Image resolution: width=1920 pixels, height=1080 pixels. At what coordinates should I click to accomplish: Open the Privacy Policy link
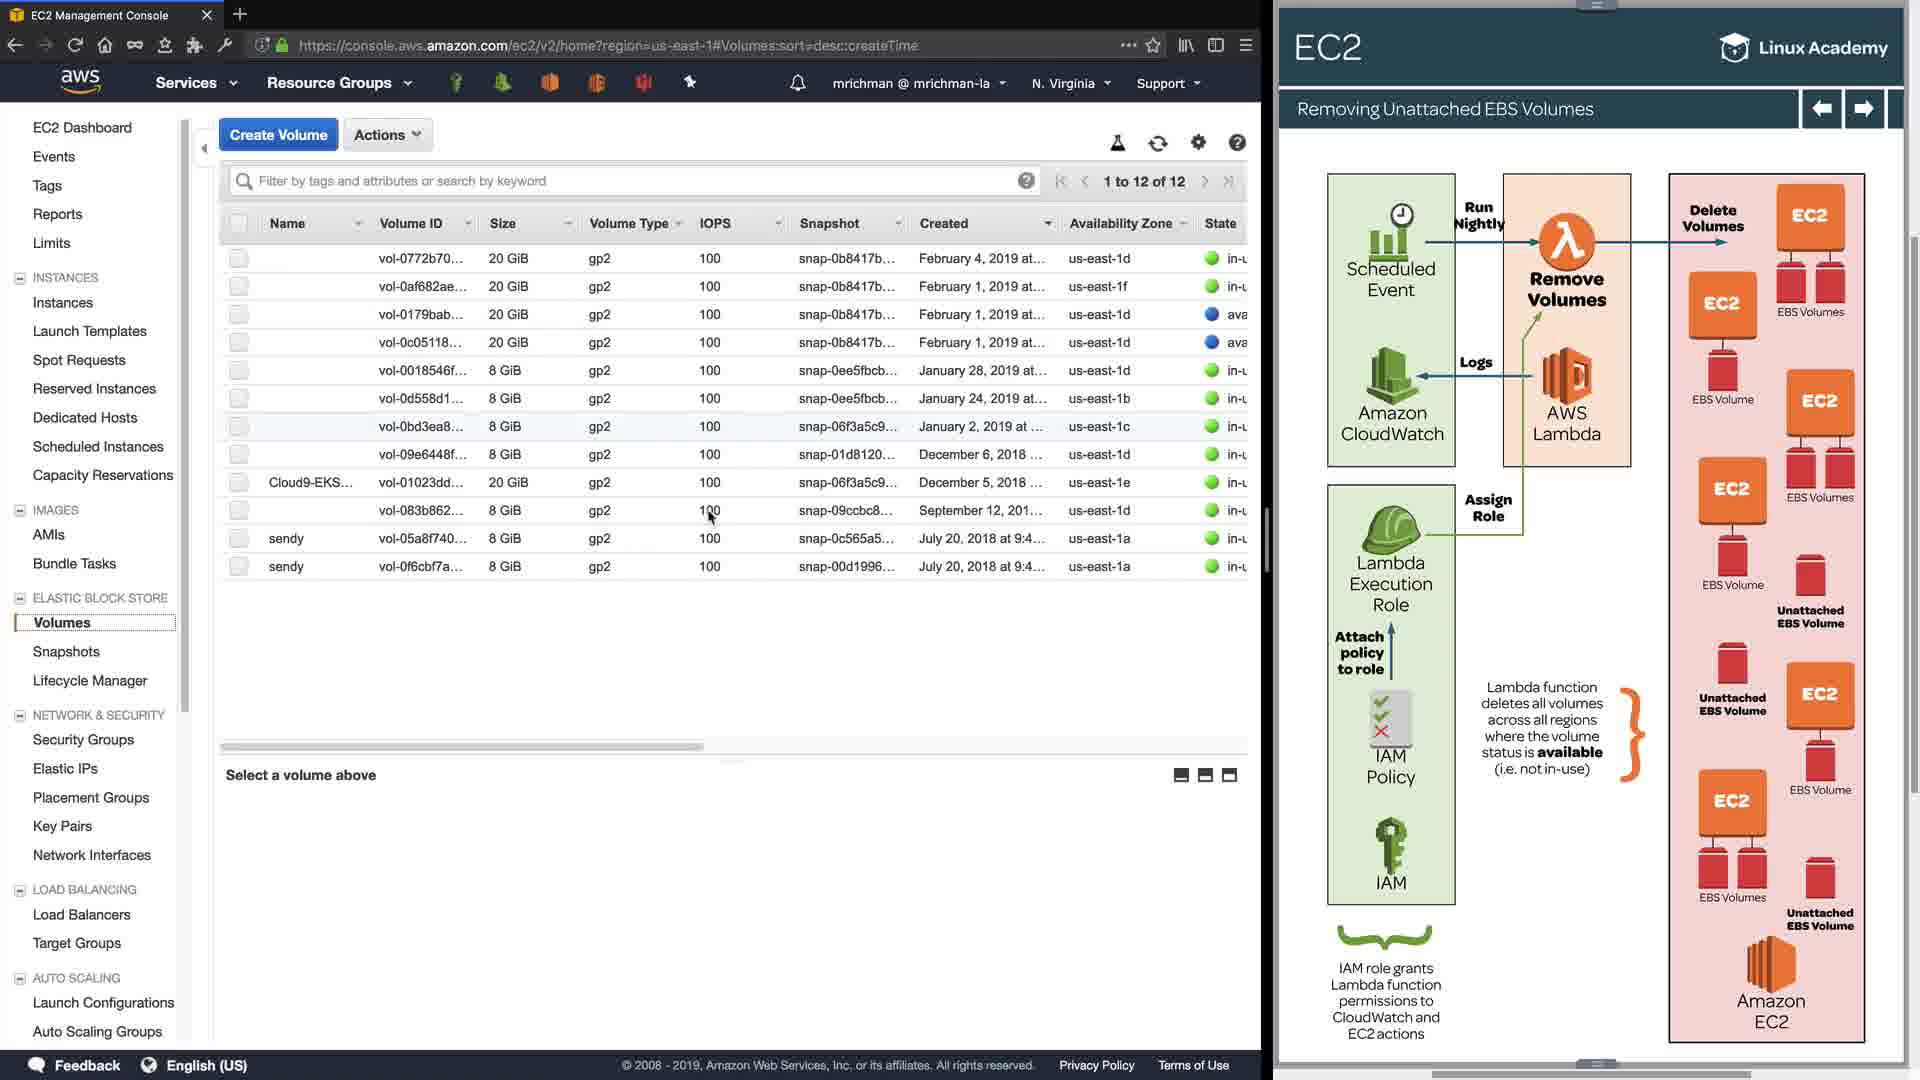[x=1096, y=1065]
